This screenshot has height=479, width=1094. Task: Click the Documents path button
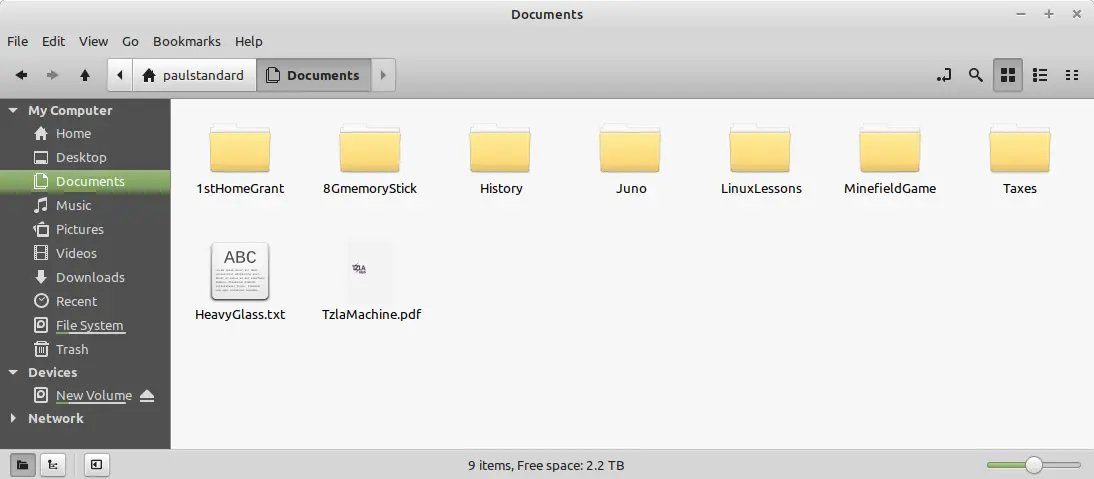click(x=314, y=75)
